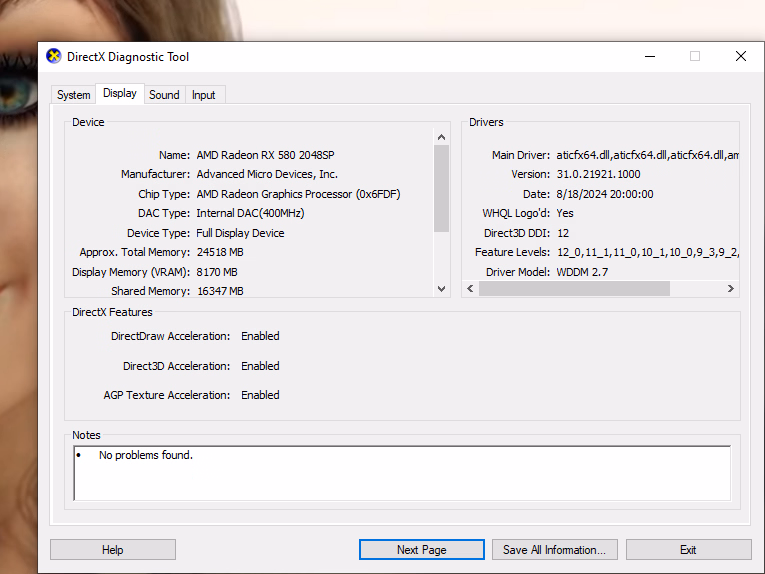Viewport: 765px width, 574px height.
Task: Click the 'Display Memory (VRAM):' label
Action: [x=131, y=272]
